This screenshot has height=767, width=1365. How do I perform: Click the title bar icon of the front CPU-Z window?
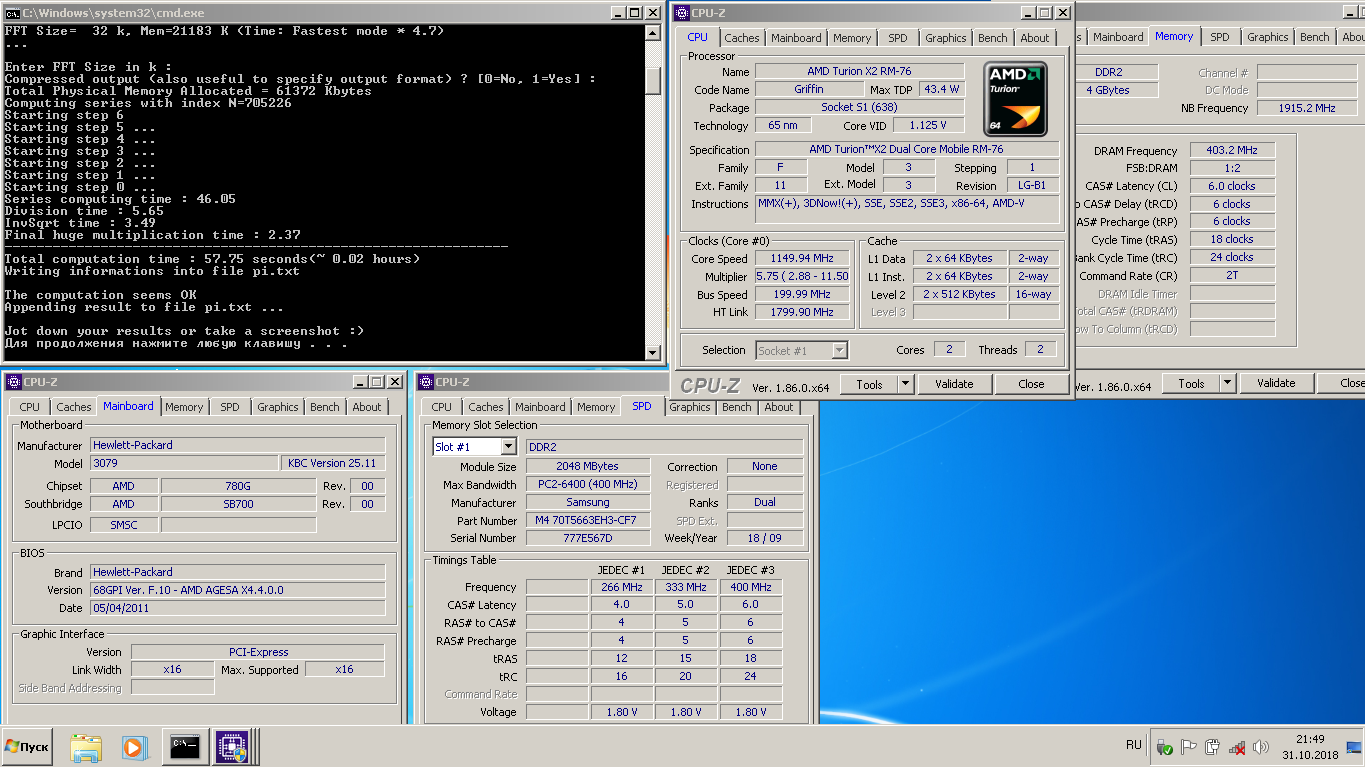coord(682,13)
